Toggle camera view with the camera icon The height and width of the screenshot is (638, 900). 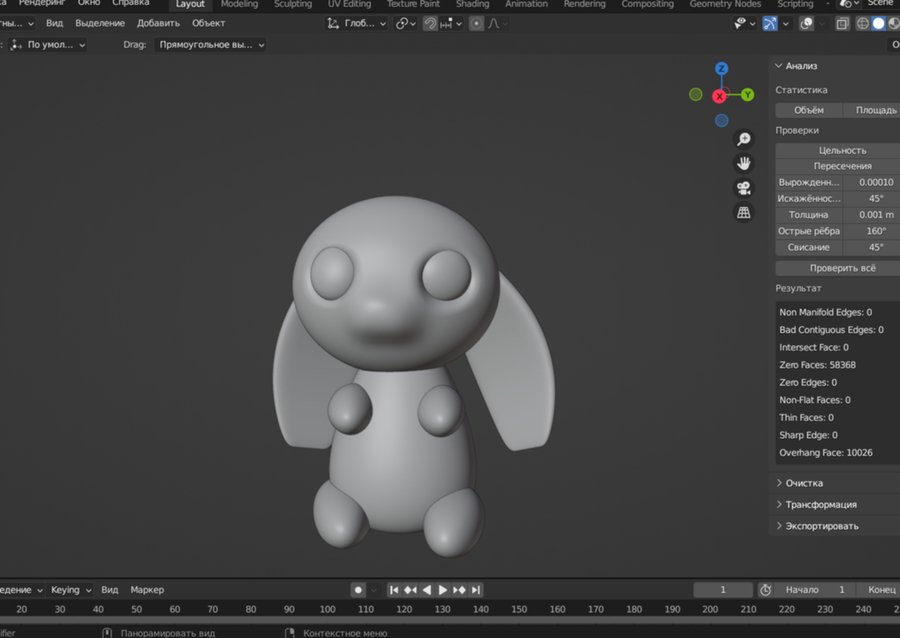coord(743,188)
